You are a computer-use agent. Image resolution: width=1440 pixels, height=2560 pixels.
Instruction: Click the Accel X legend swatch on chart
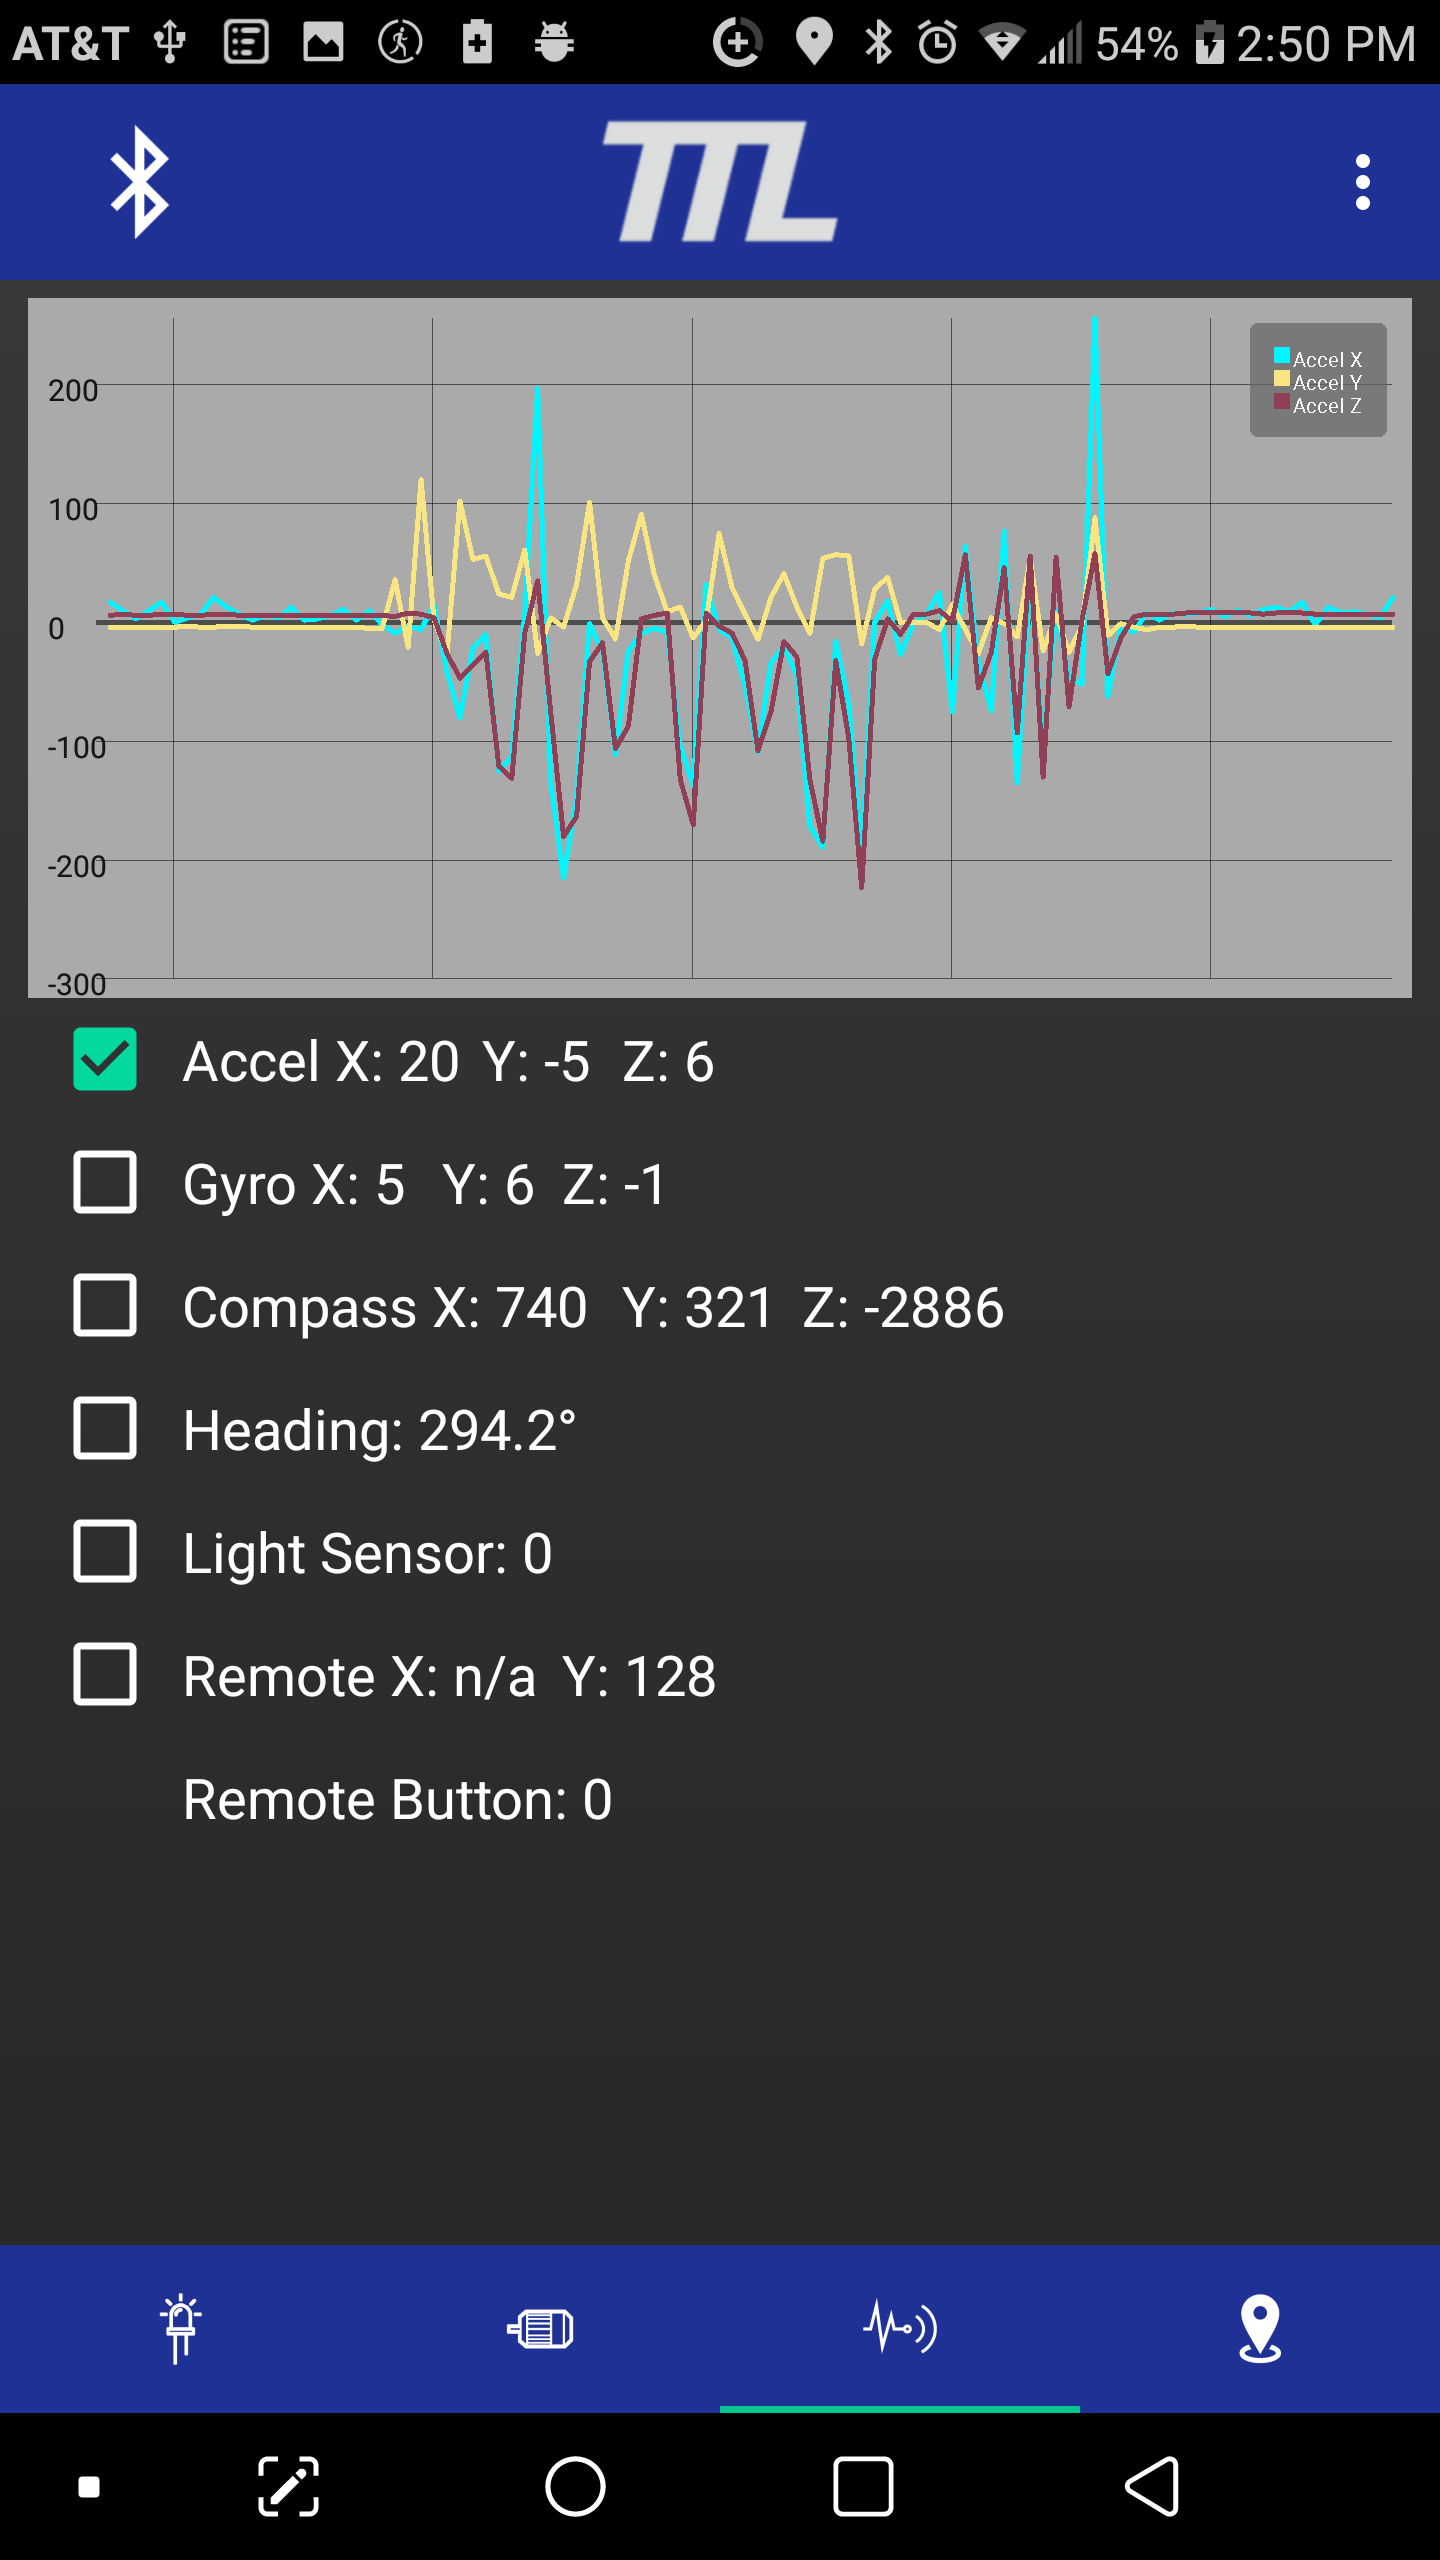[1280, 353]
